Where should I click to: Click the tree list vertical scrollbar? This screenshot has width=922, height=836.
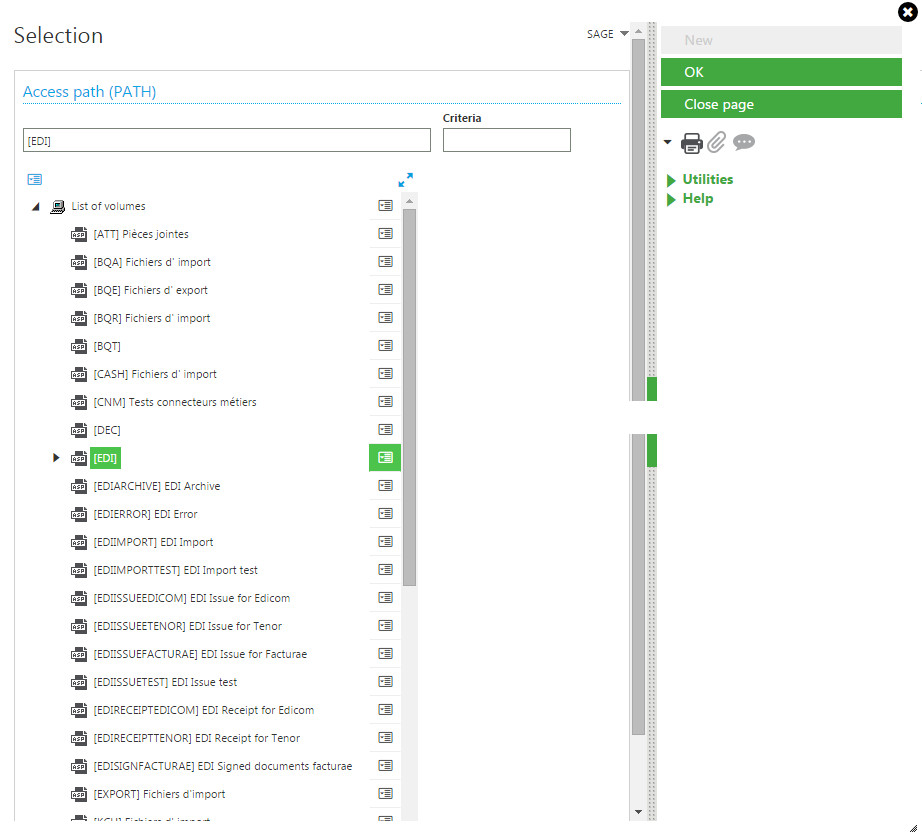409,400
